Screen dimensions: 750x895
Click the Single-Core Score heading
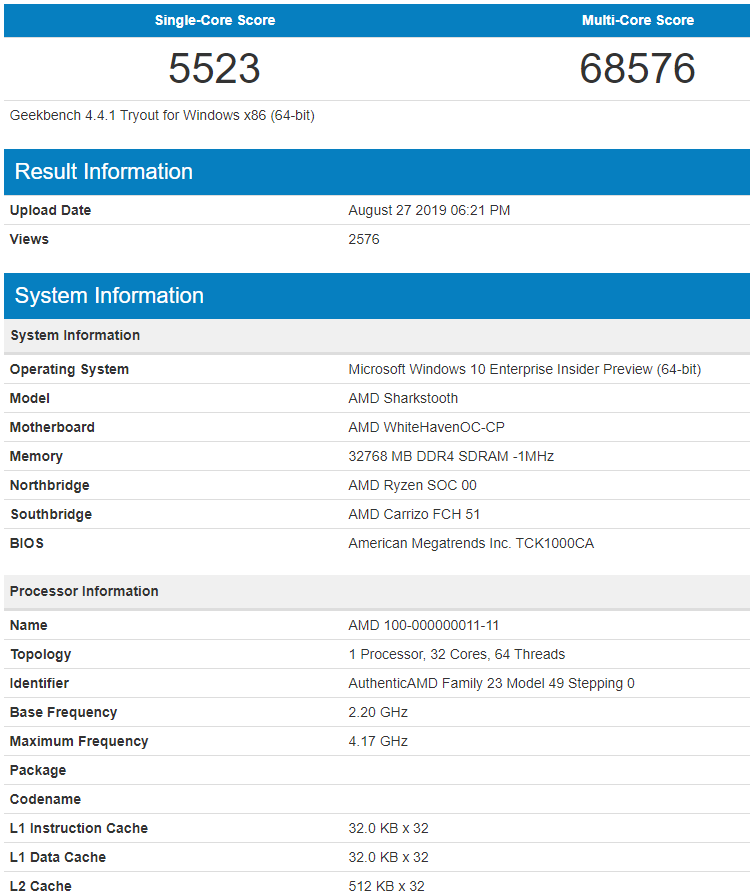pos(215,20)
